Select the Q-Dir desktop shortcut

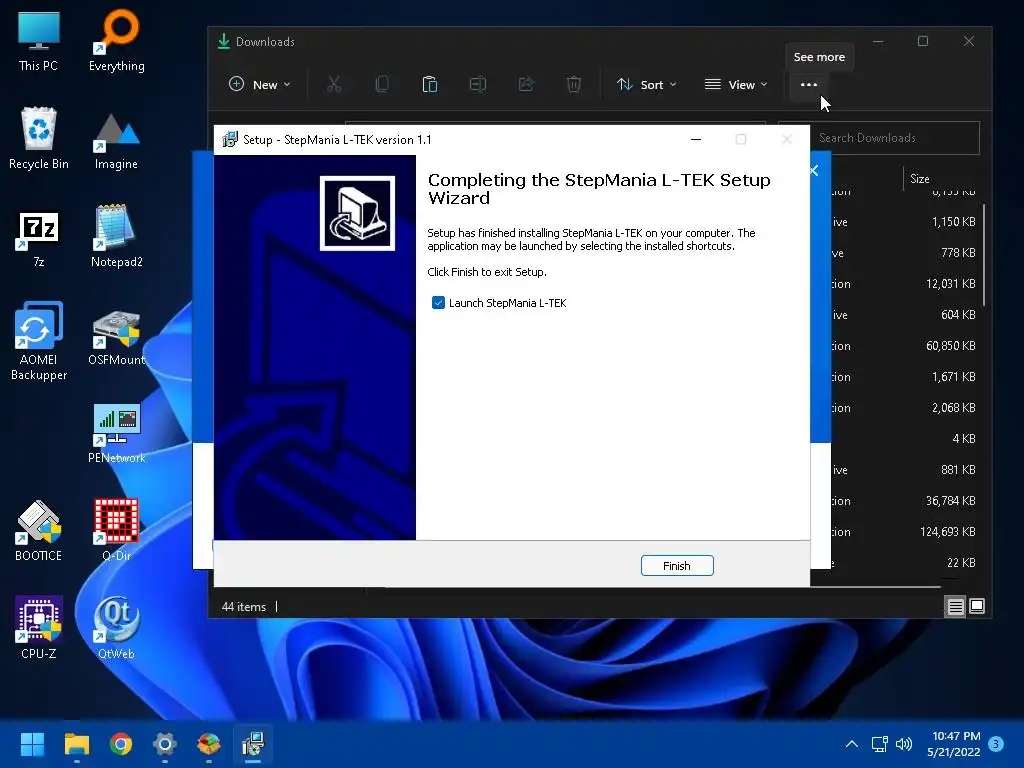click(x=117, y=530)
